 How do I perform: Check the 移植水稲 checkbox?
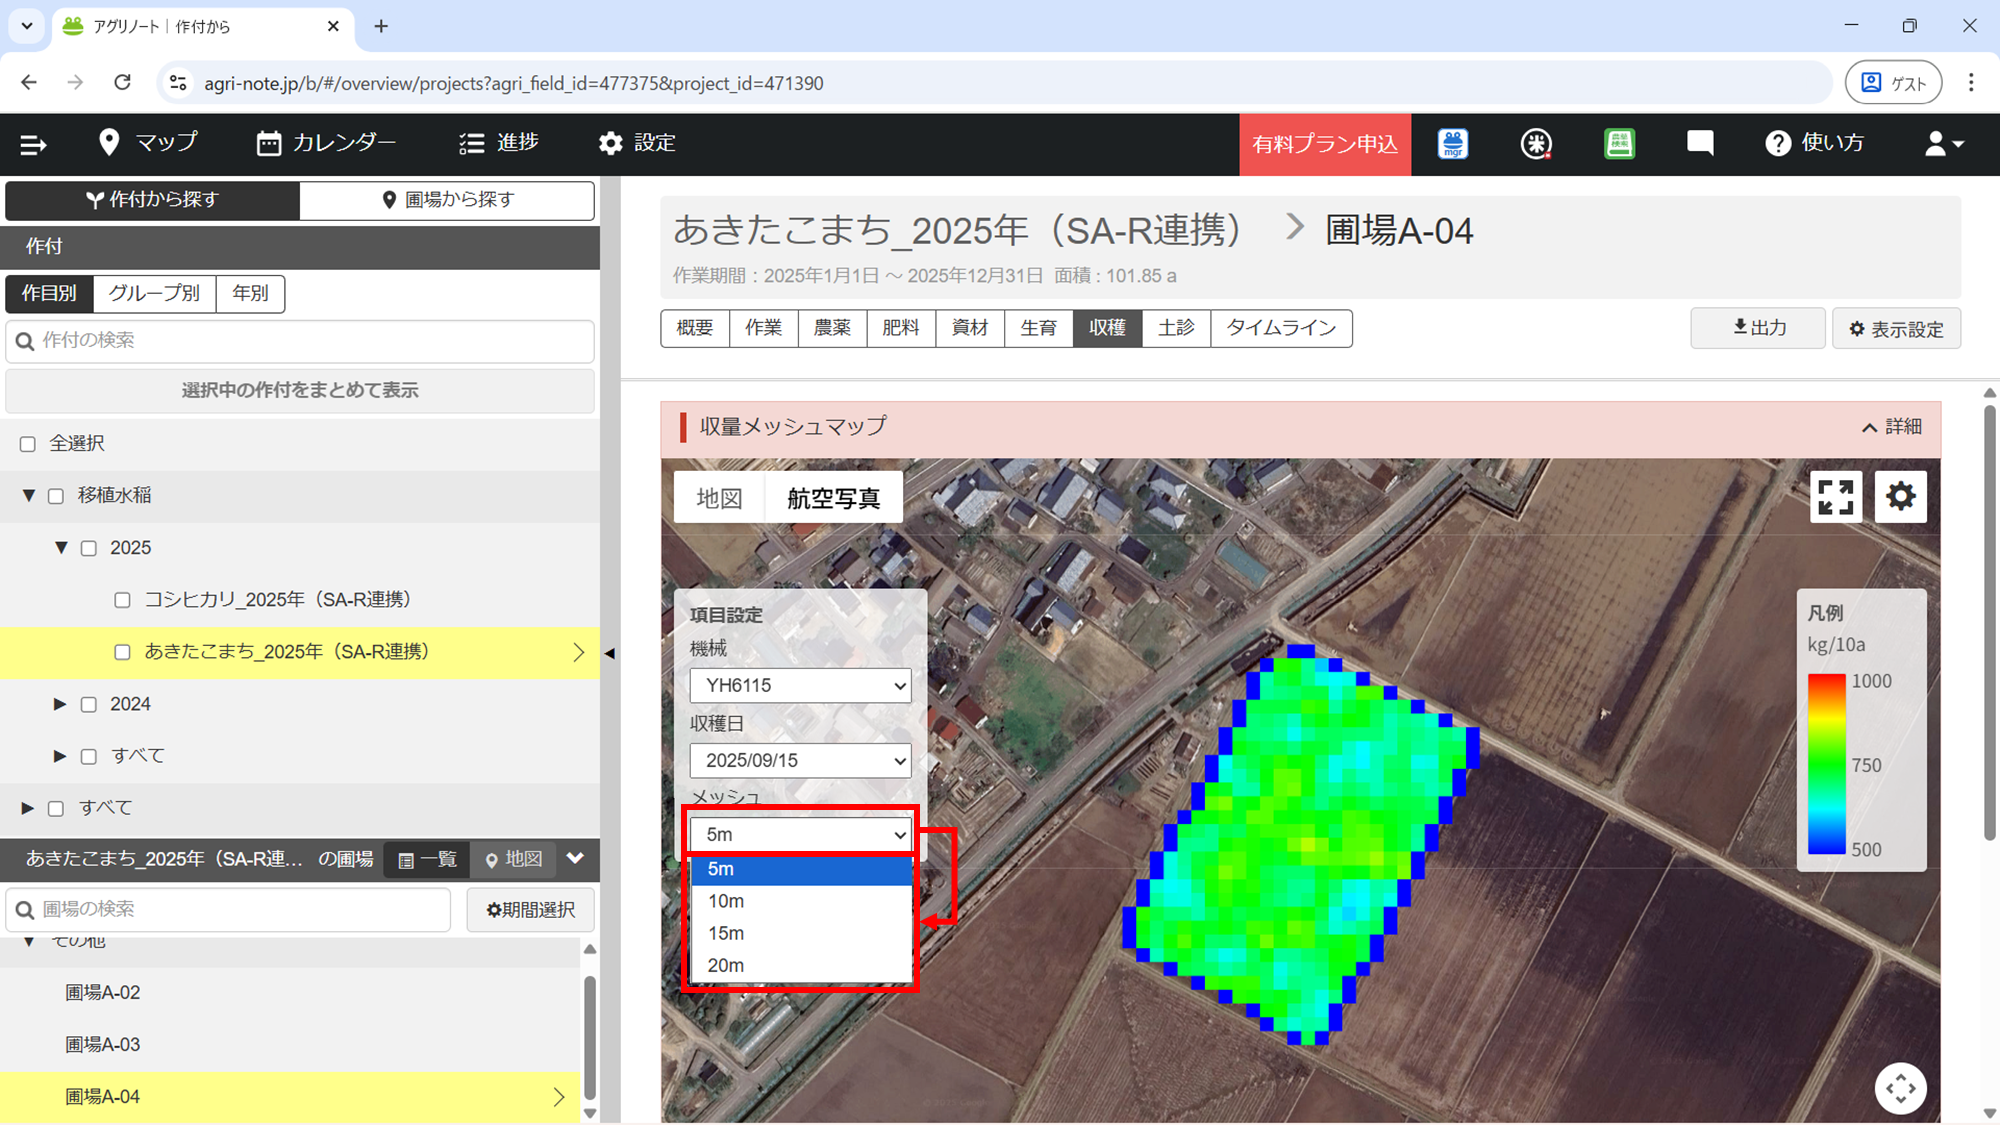[x=56, y=496]
